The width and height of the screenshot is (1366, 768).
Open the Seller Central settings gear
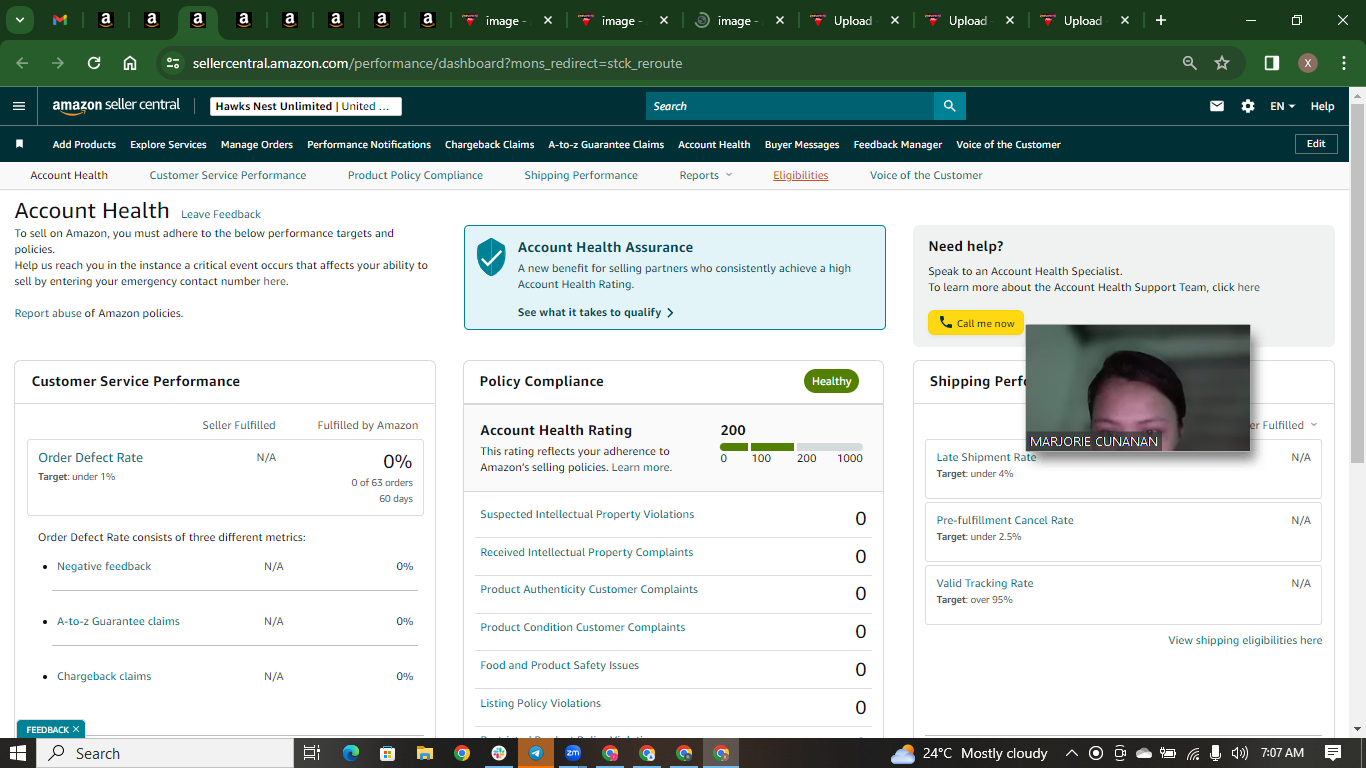1248,106
